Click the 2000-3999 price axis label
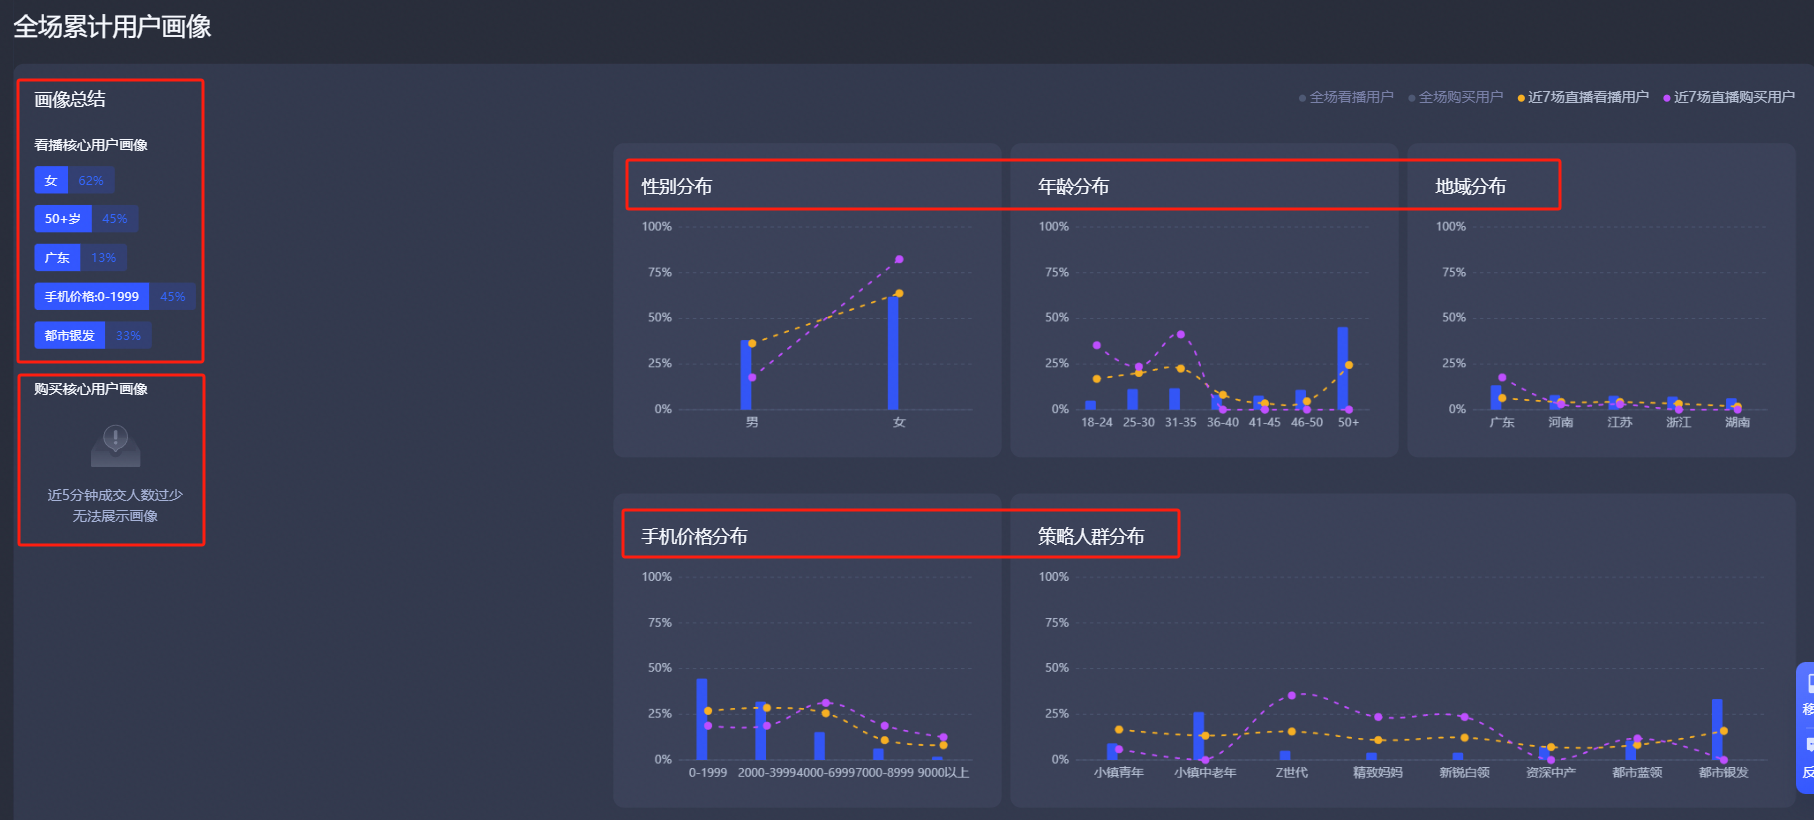Screen dimensions: 1814x820 point(767,772)
